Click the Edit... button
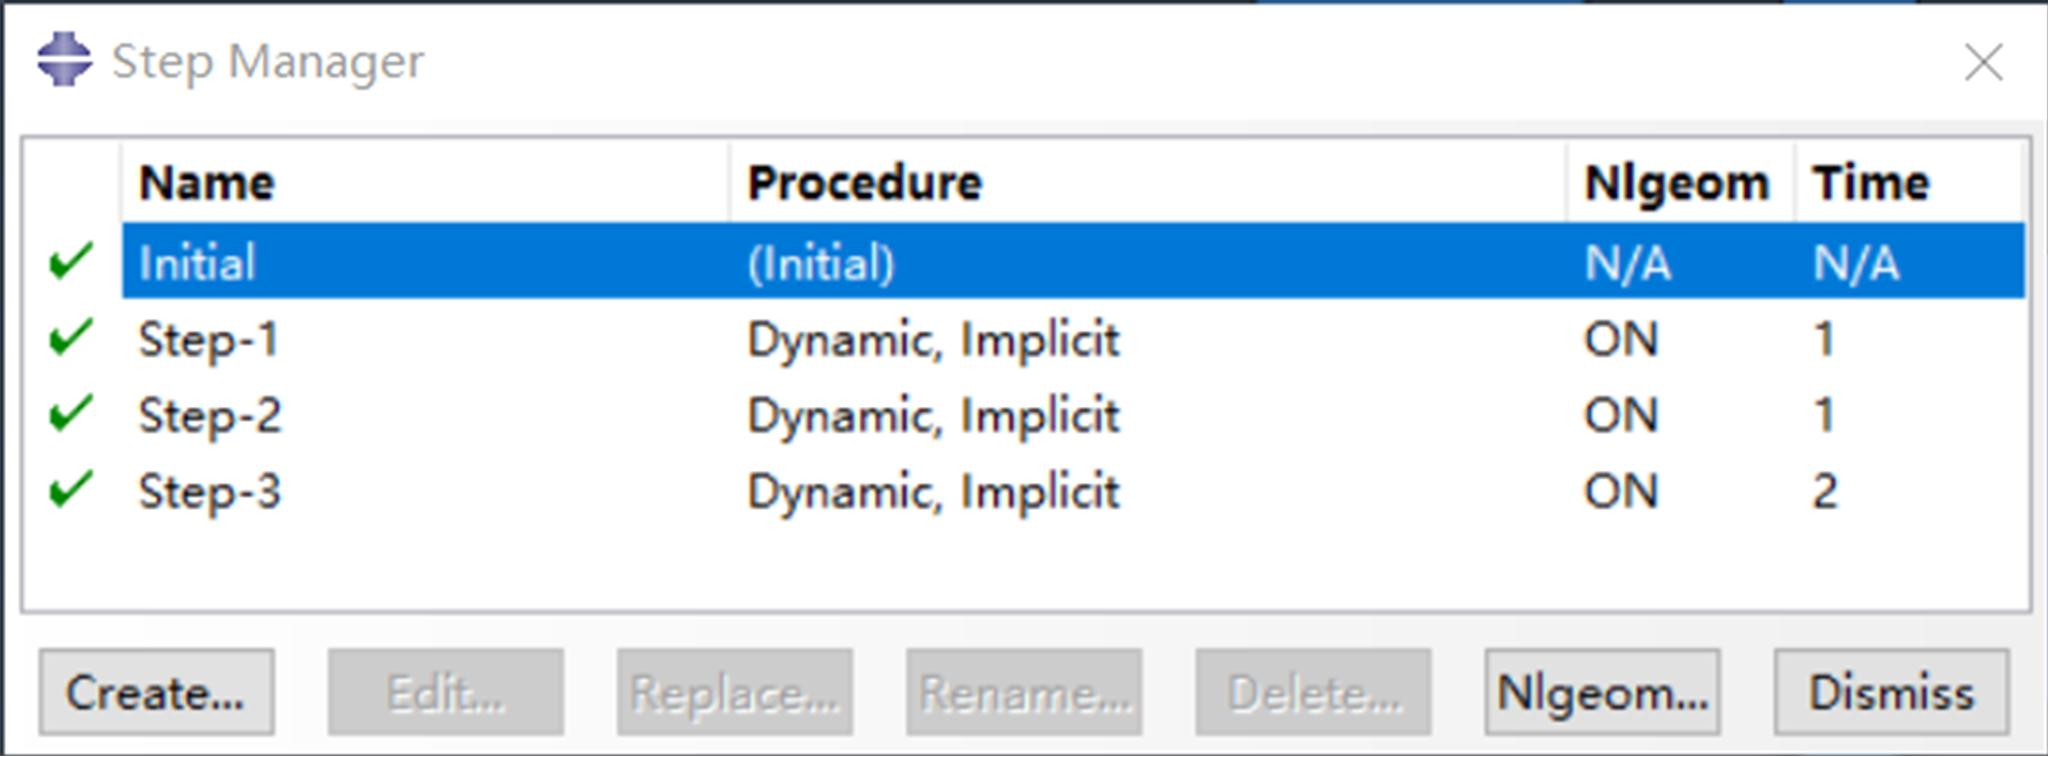 point(446,692)
